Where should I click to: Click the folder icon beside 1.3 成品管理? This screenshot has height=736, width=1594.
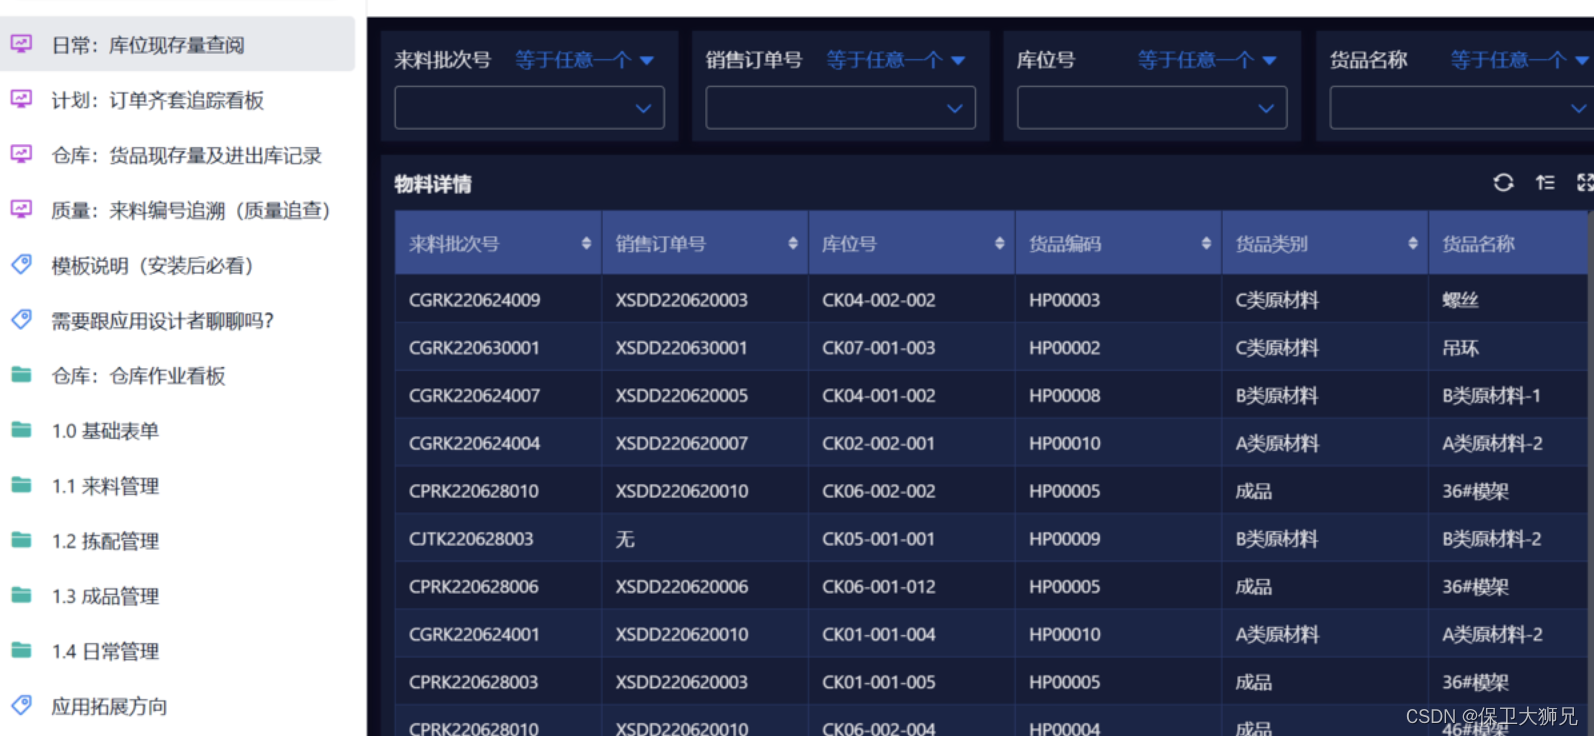21,595
